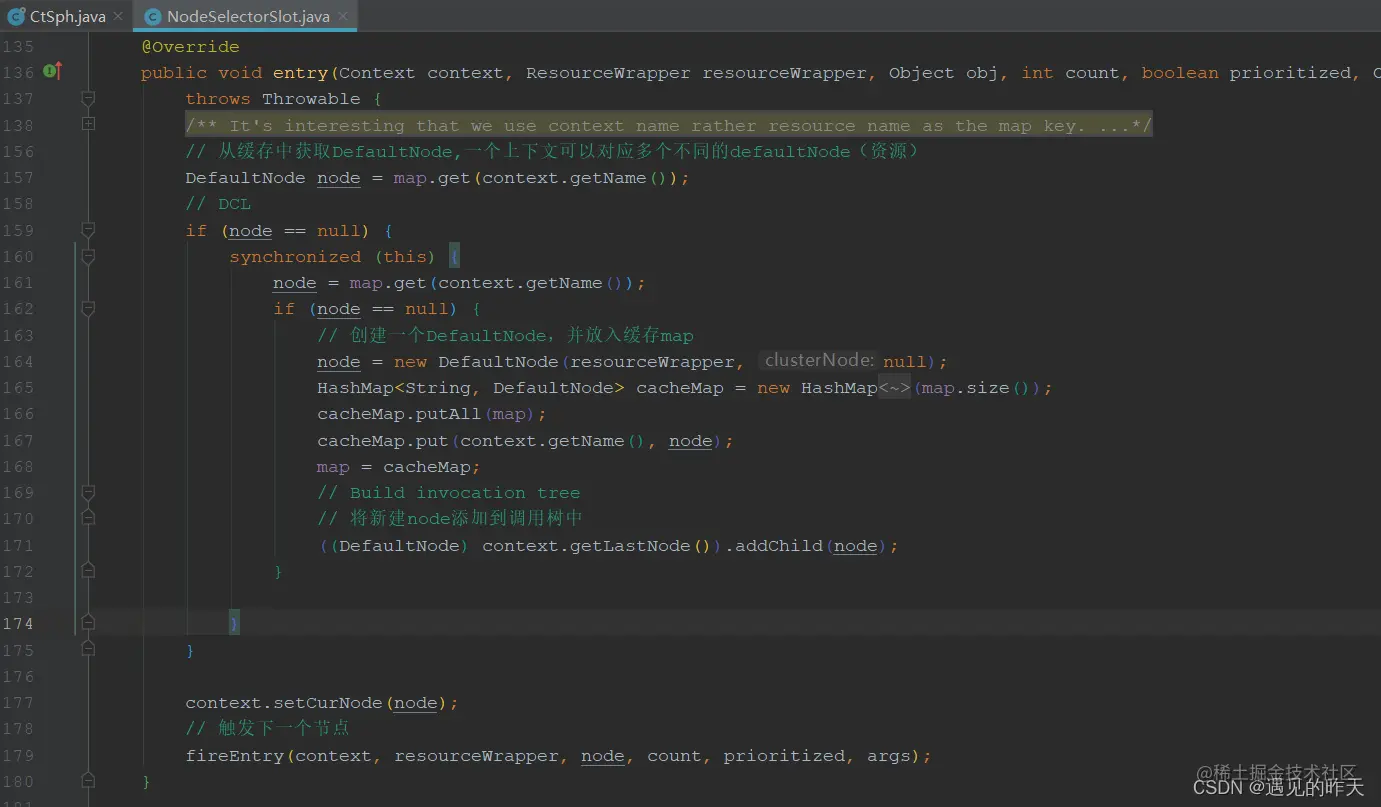Click "cacheMap.putAll" on line 166
This screenshot has height=807, width=1381.
pos(399,414)
